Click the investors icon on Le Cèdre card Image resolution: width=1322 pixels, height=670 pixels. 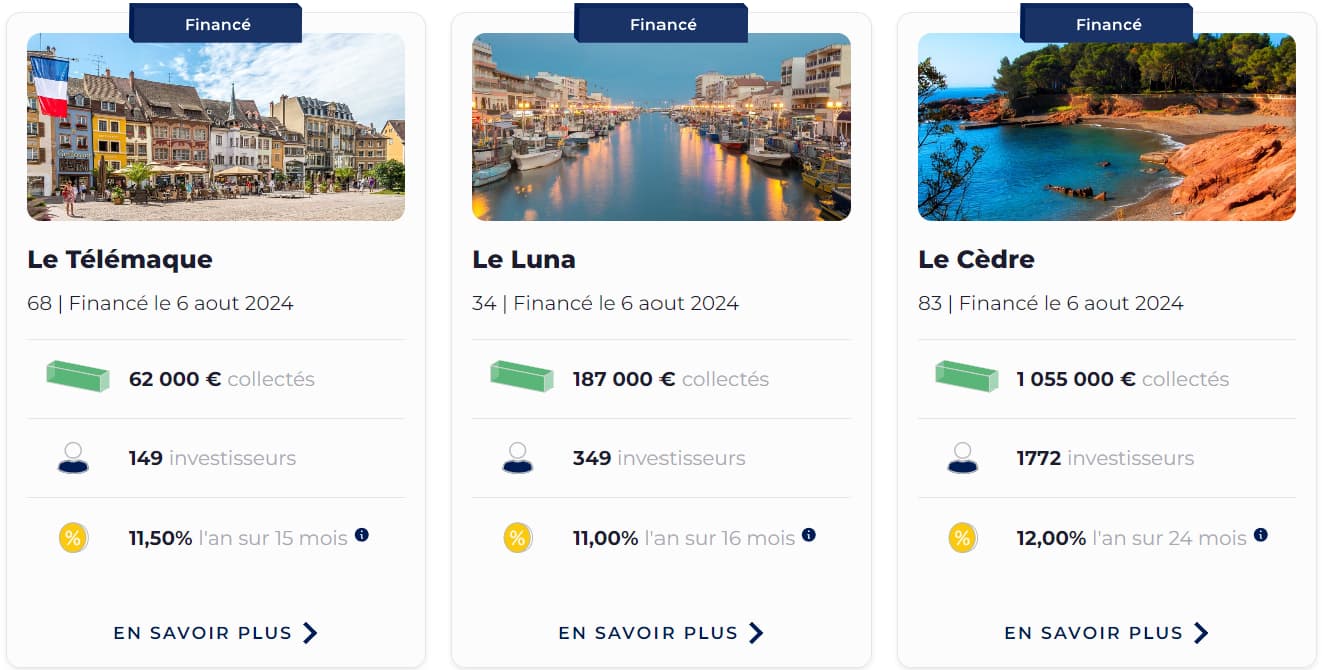tap(963, 457)
